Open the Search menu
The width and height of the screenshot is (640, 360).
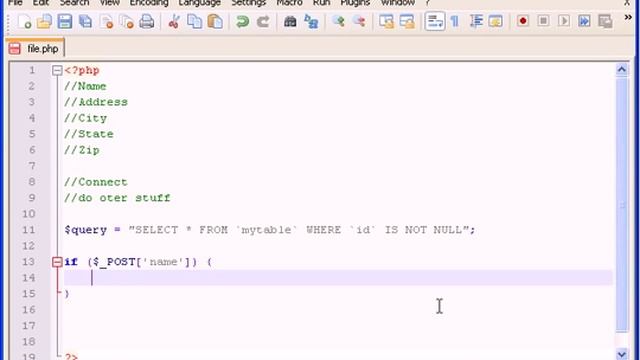[74, 3]
